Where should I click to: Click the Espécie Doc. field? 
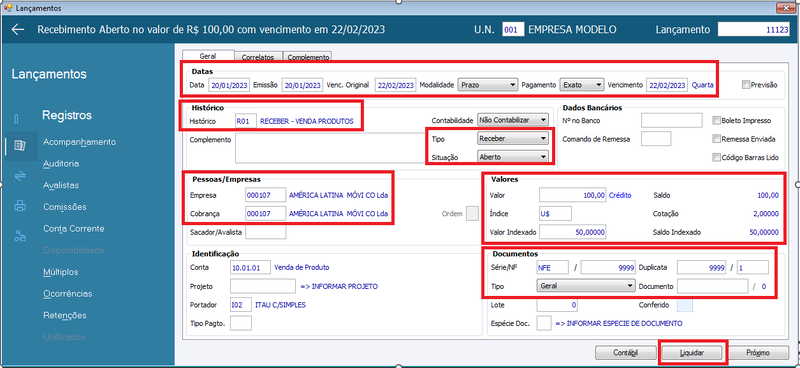coord(544,323)
